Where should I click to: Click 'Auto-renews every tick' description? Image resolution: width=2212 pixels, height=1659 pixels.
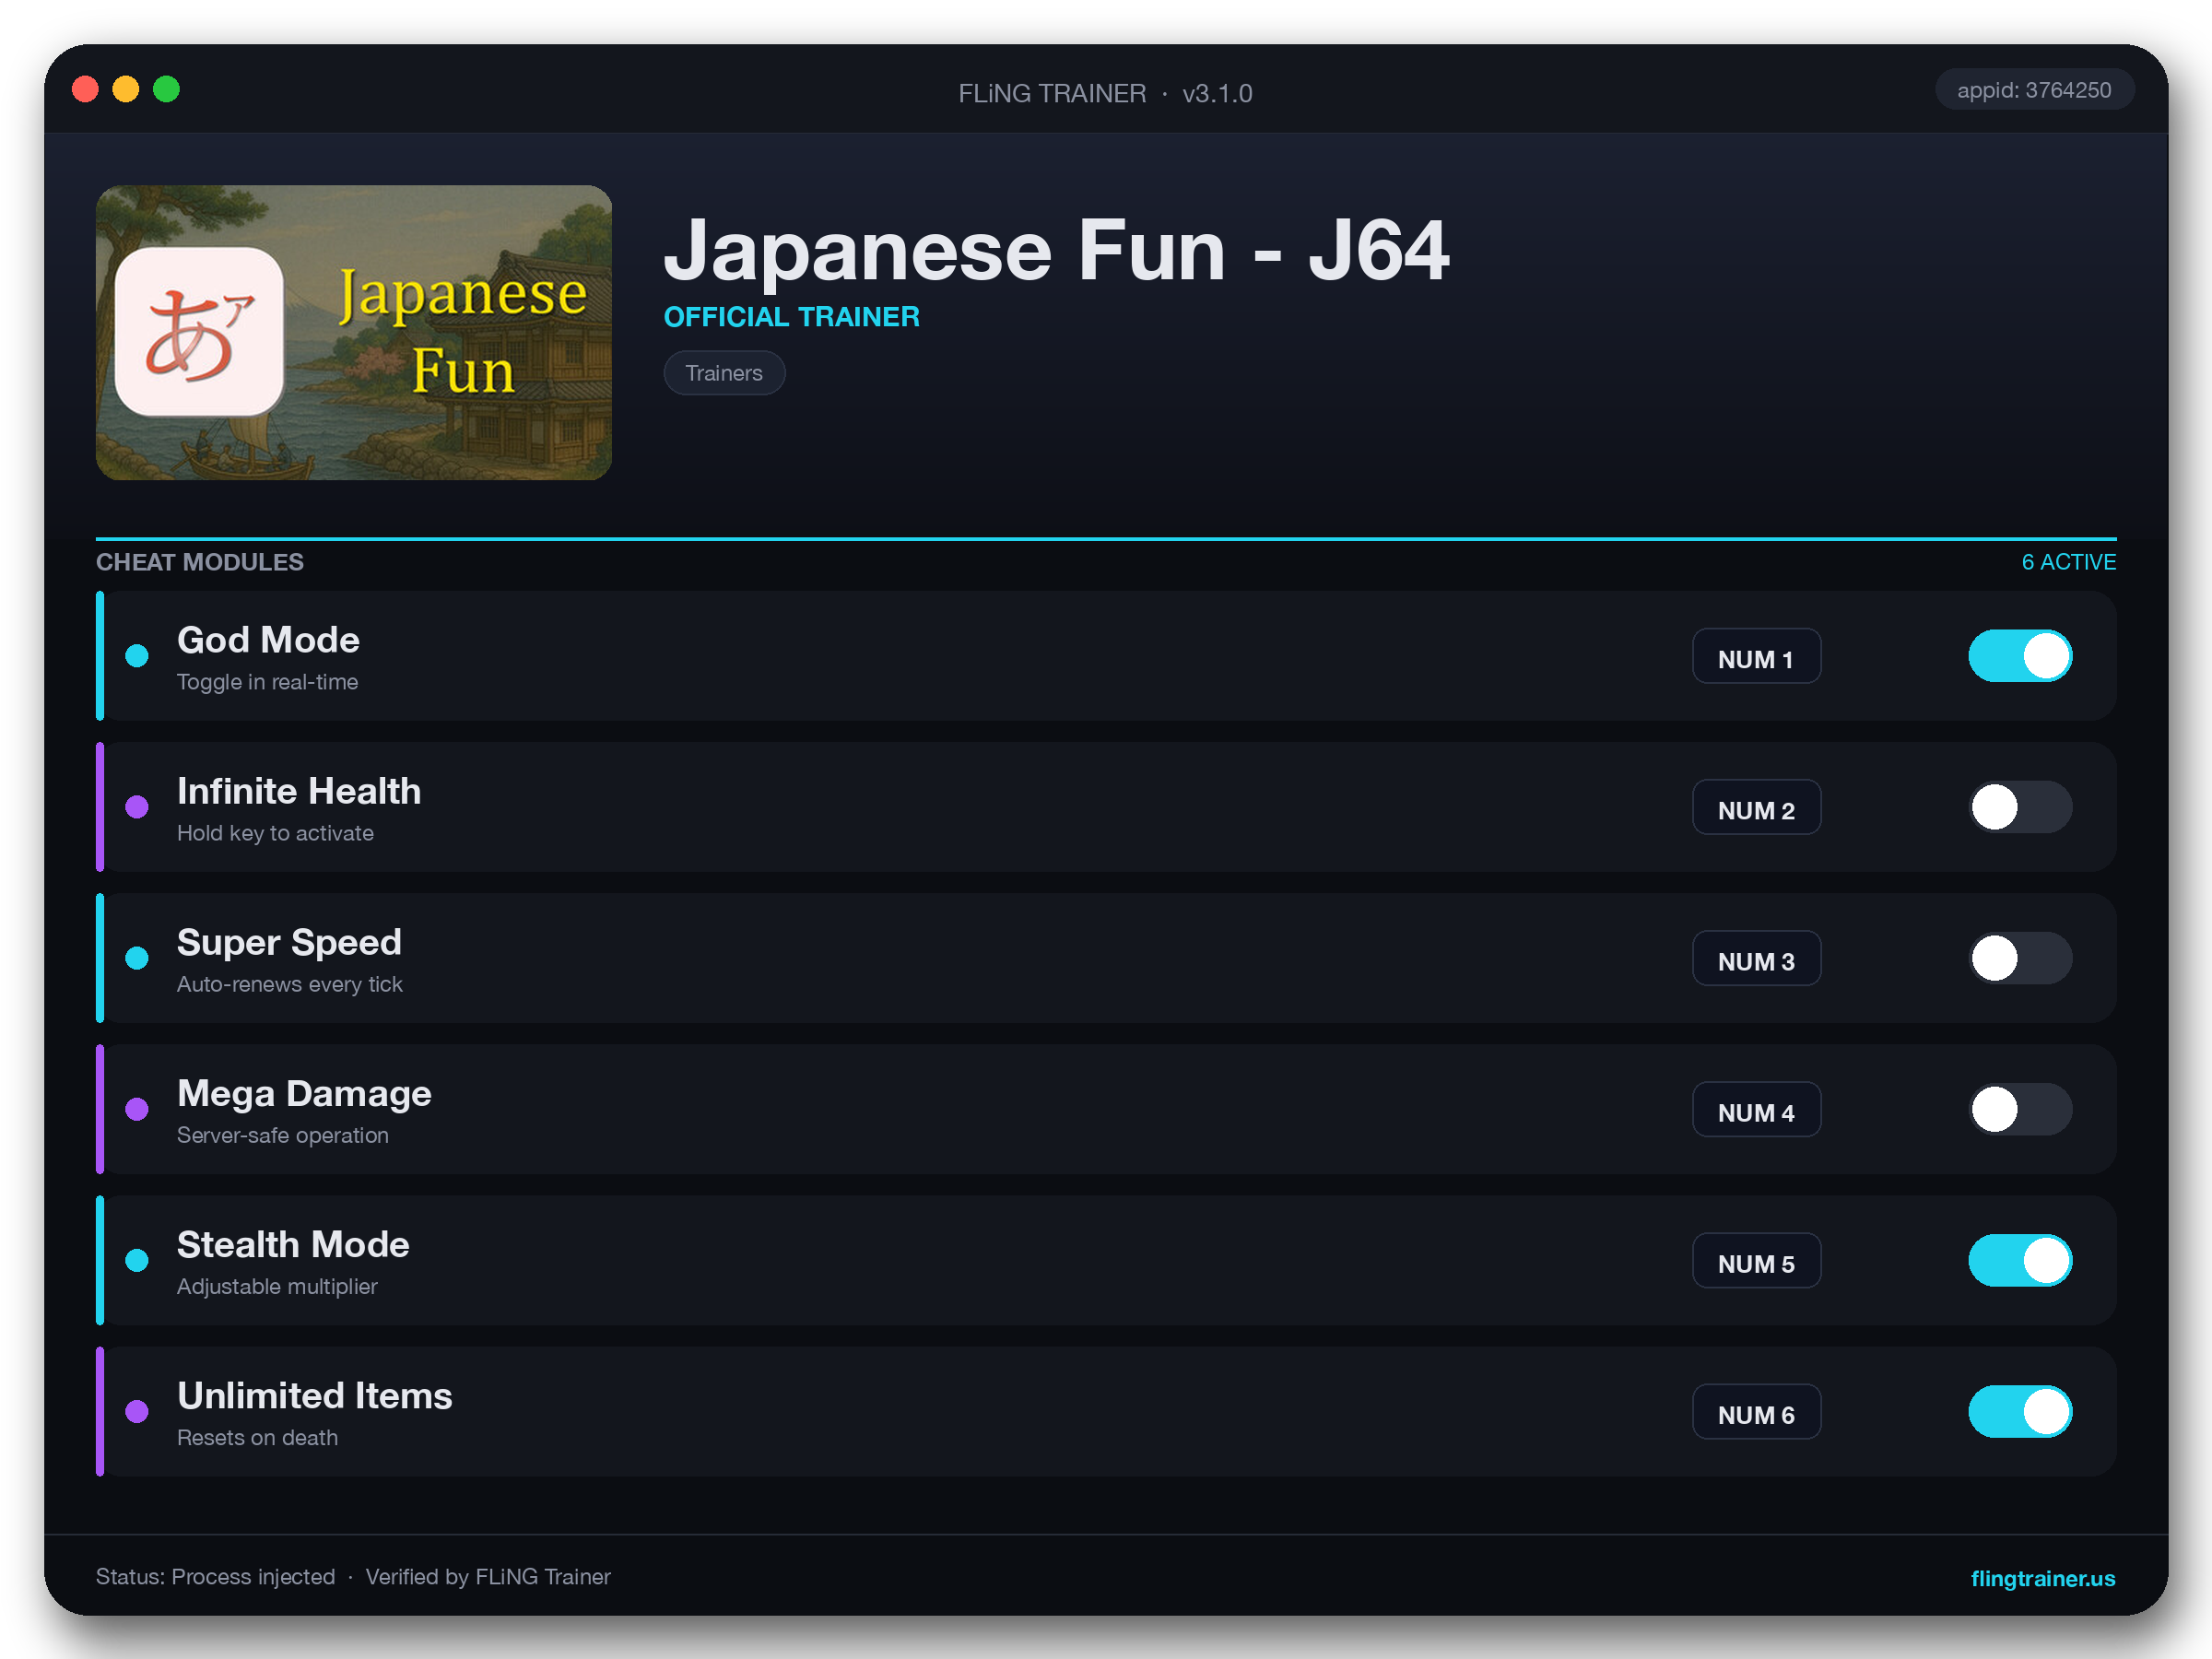pyautogui.click(x=290, y=984)
